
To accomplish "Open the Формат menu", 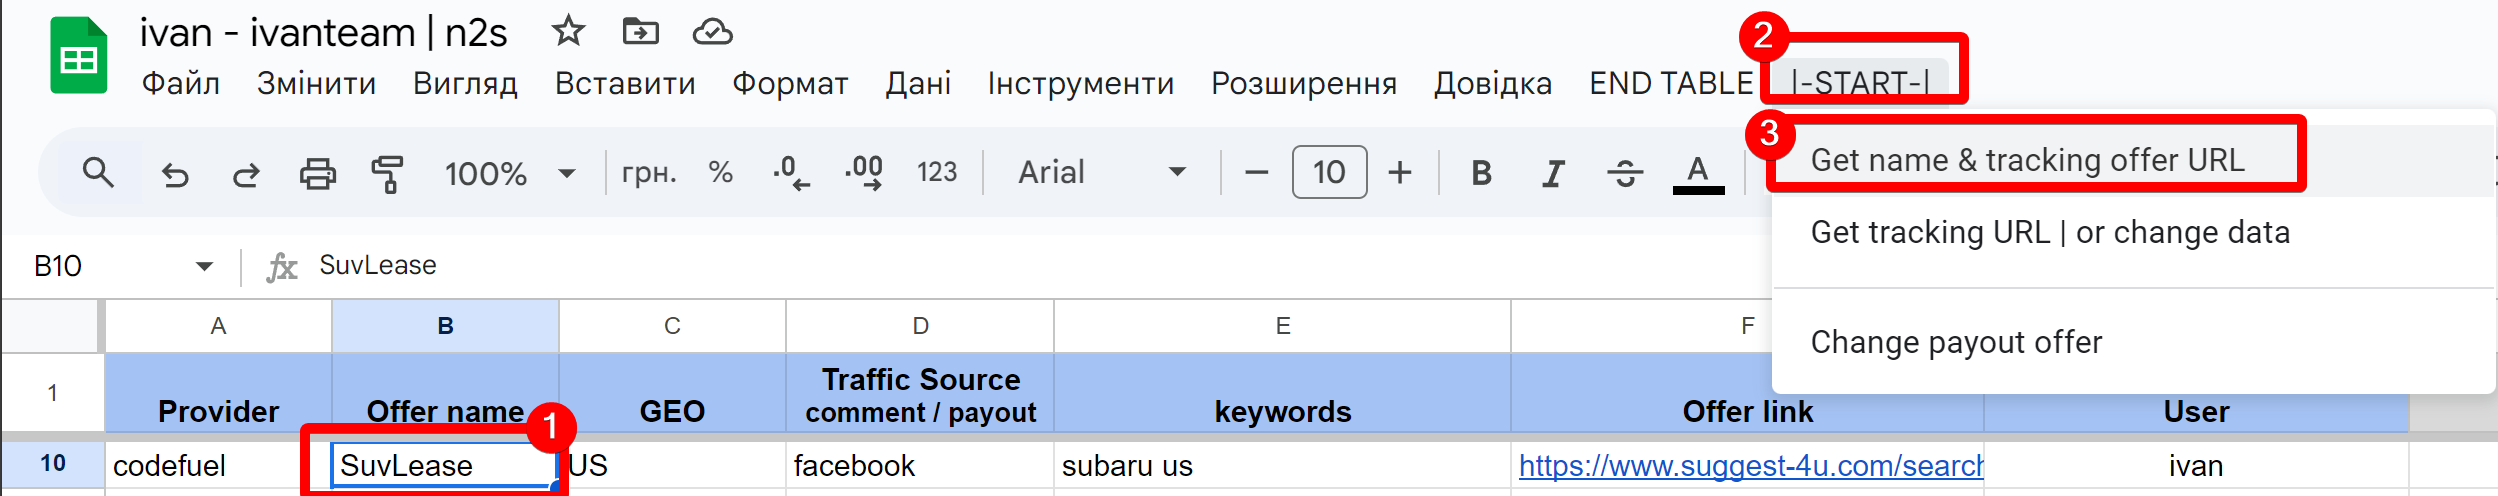I will click(x=790, y=83).
